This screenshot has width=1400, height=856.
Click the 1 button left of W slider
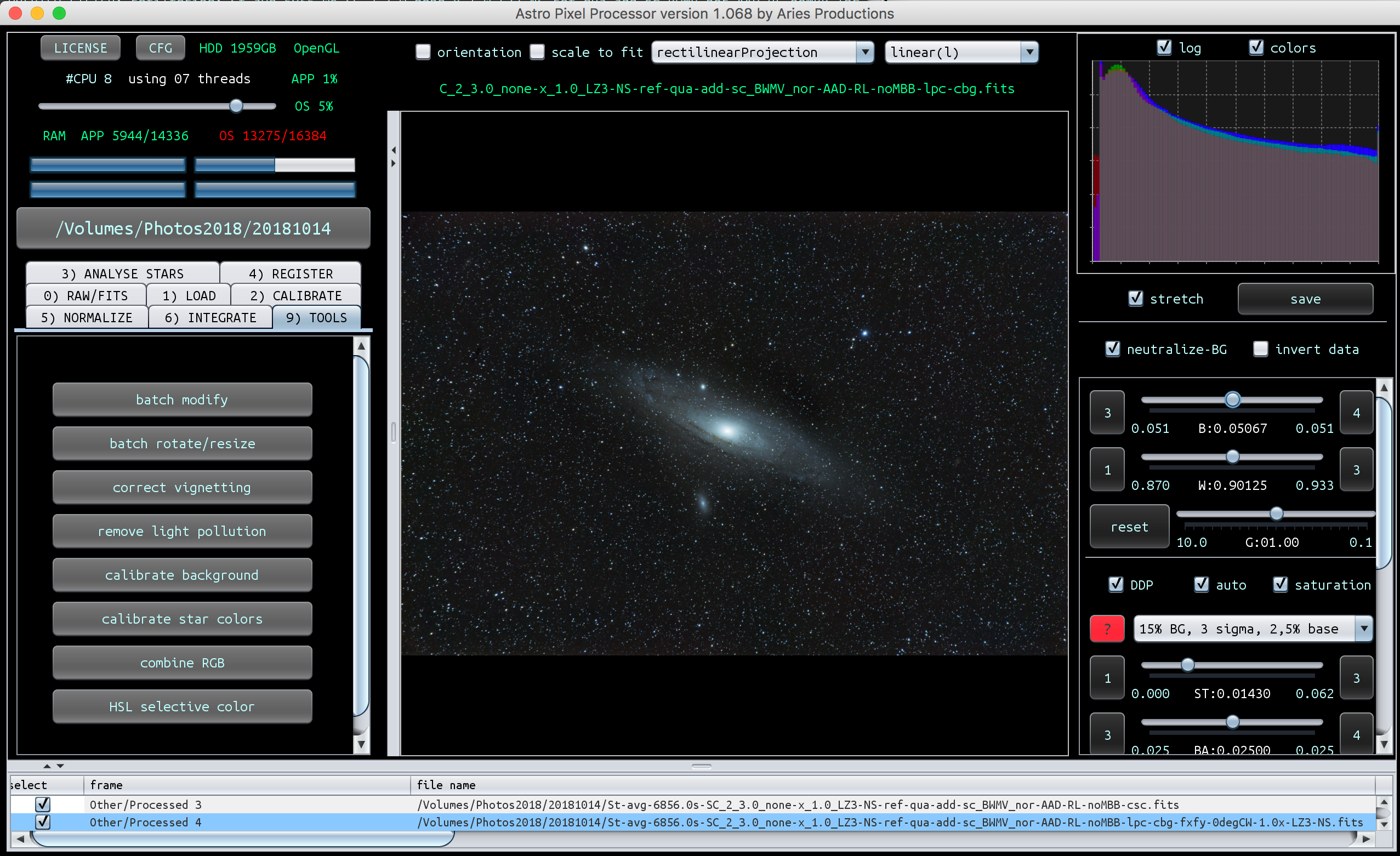[1107, 470]
